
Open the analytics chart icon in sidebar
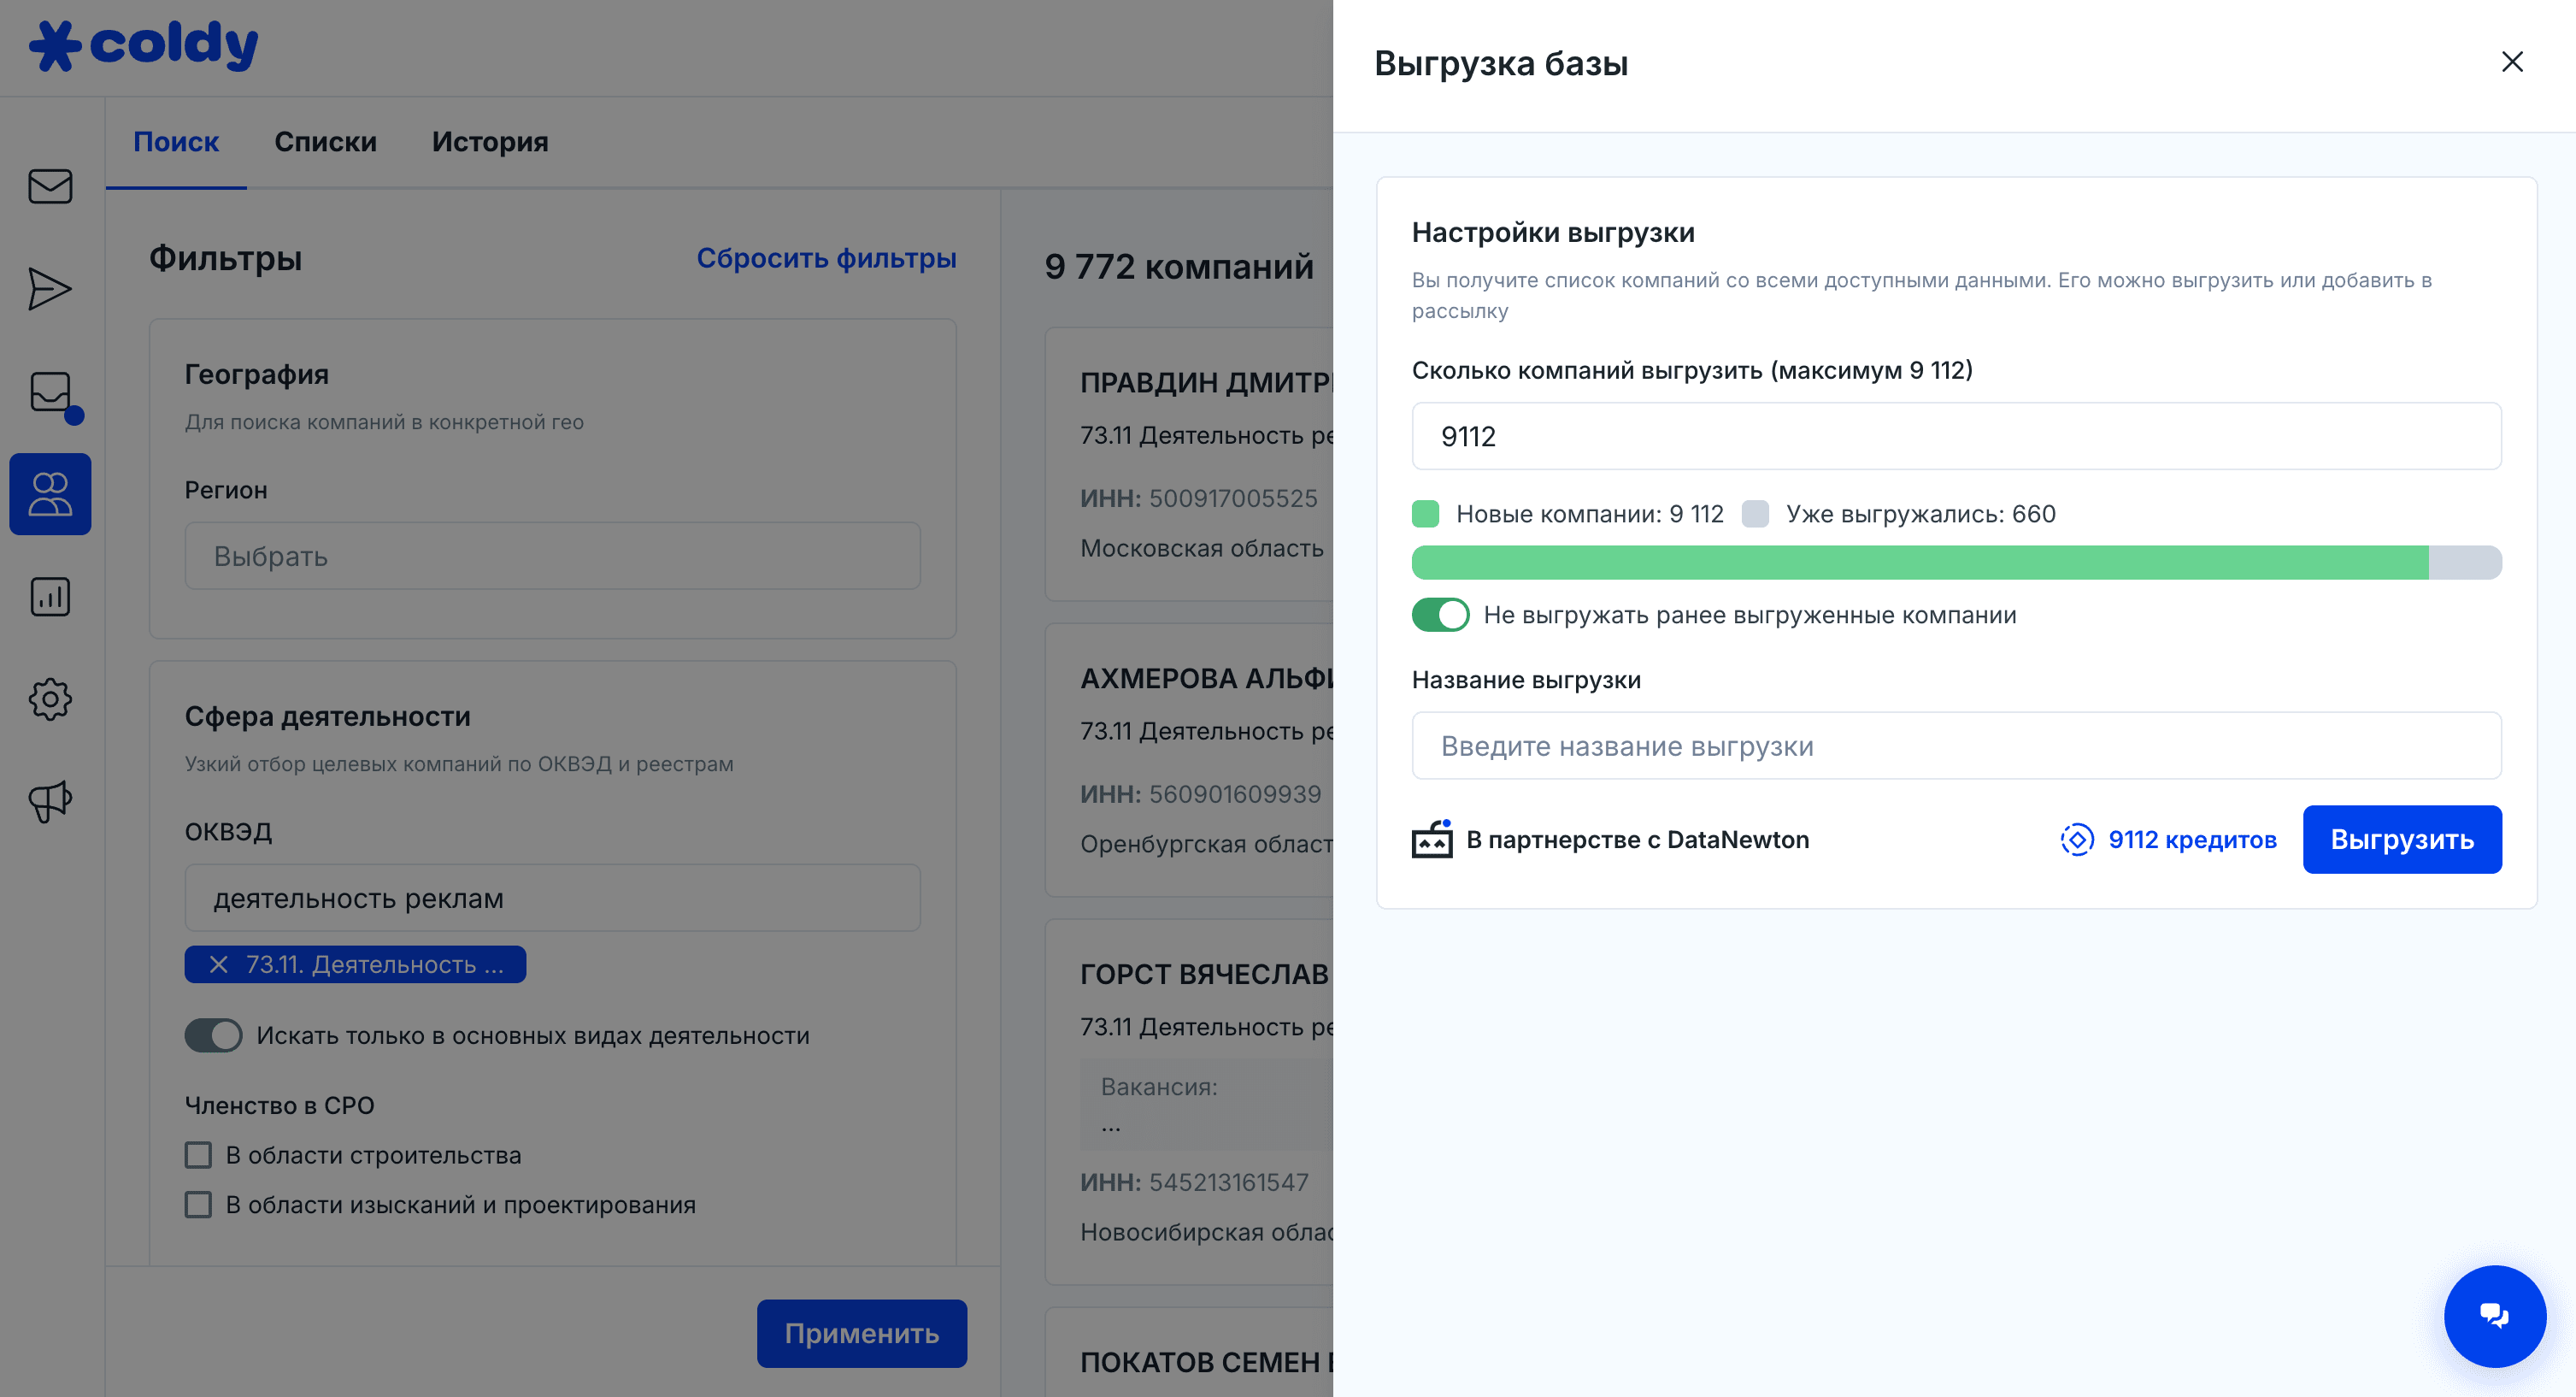click(50, 597)
